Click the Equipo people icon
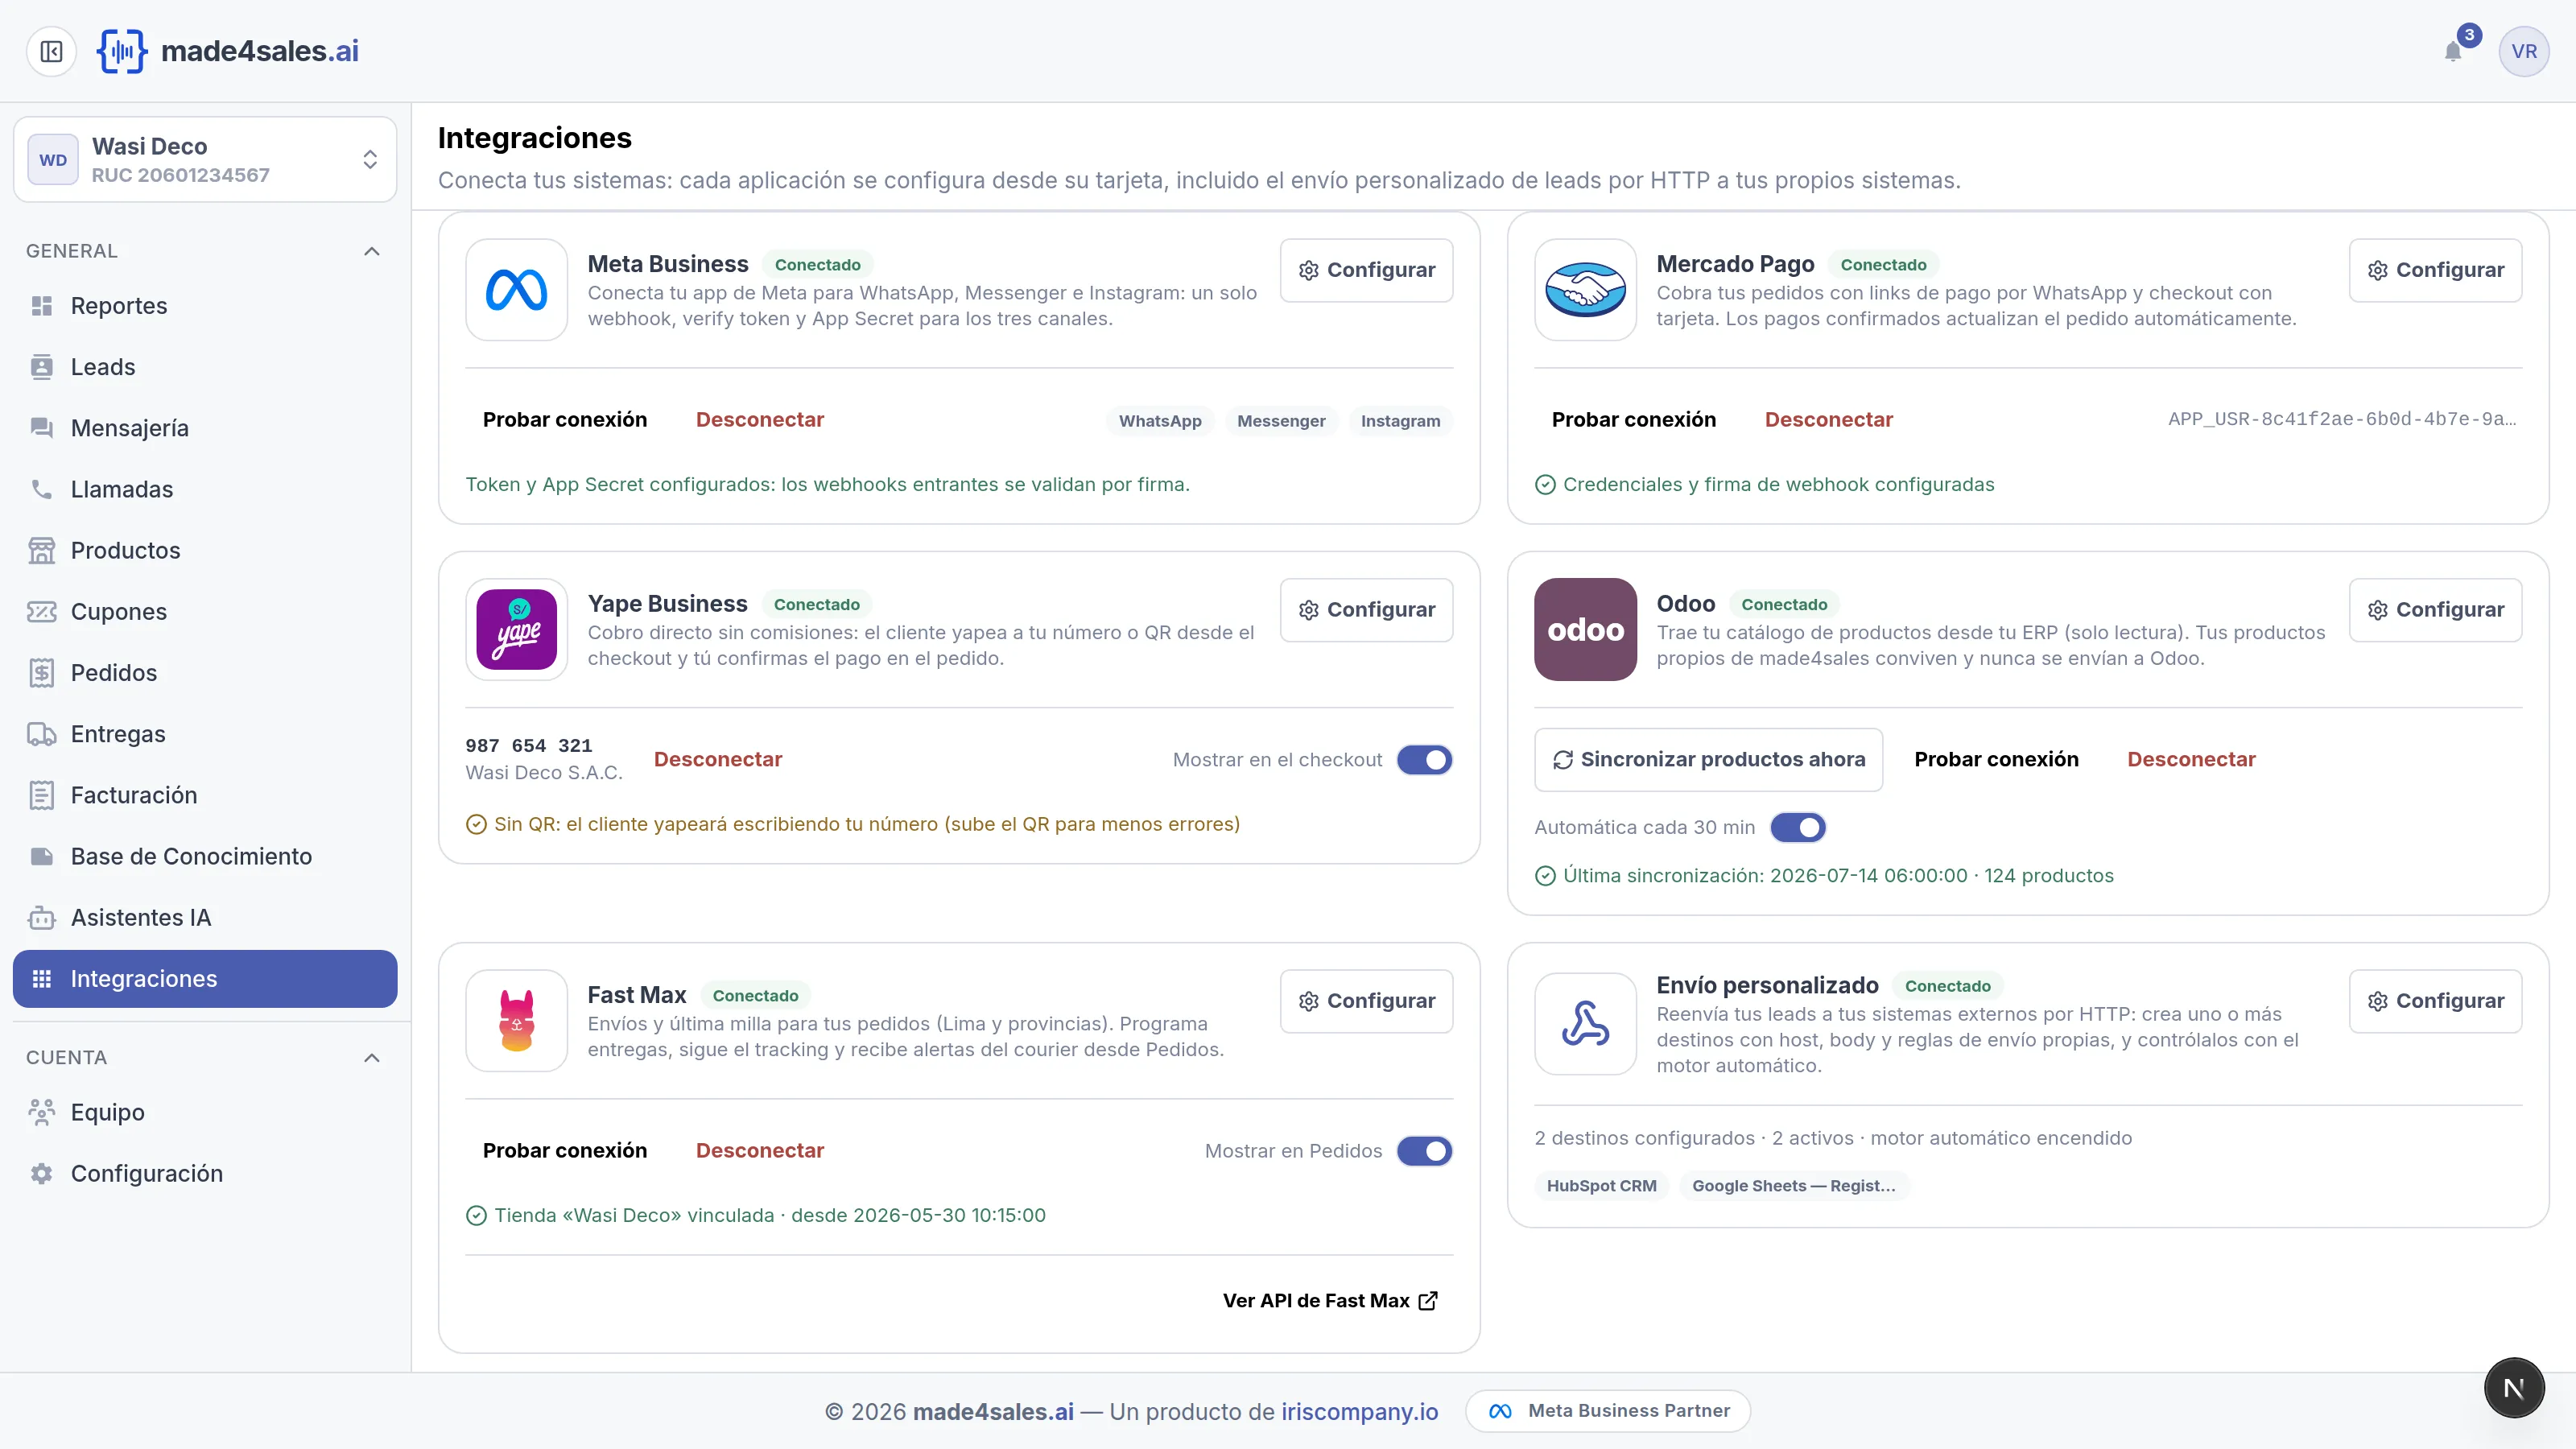Image resolution: width=2576 pixels, height=1449 pixels. (41, 1112)
